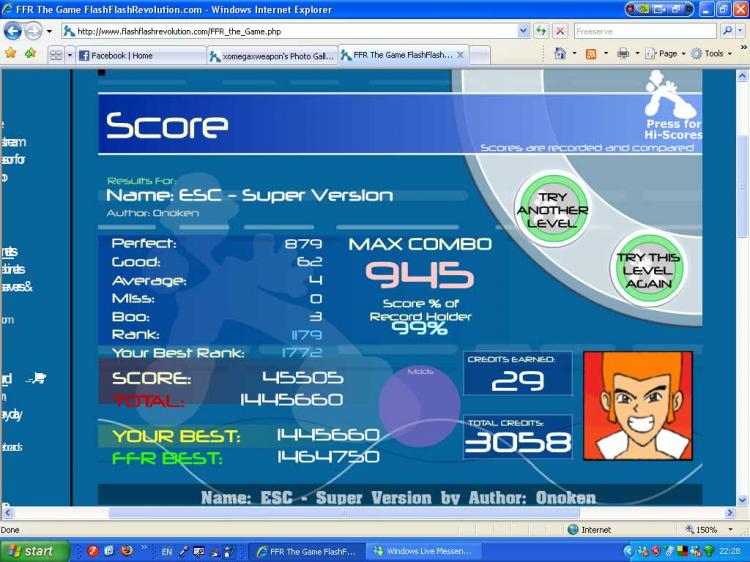Image resolution: width=750 pixels, height=562 pixels.
Task: Switch to the Facebook | Home tab
Action: 142,55
